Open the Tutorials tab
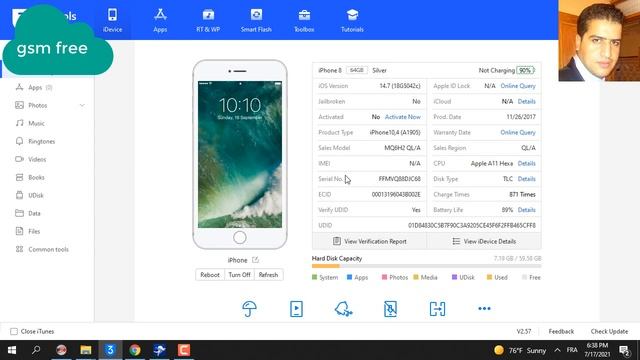This screenshot has height=360, width=640. [x=352, y=20]
